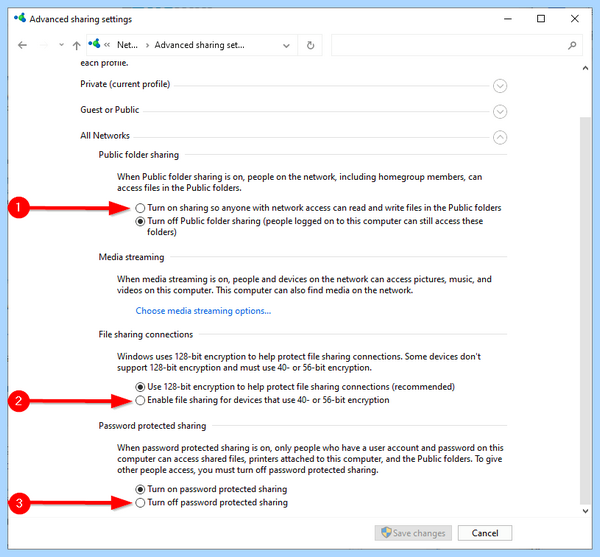600x557 pixels.
Task: Click the scrollbar down arrow
Action: click(585, 511)
